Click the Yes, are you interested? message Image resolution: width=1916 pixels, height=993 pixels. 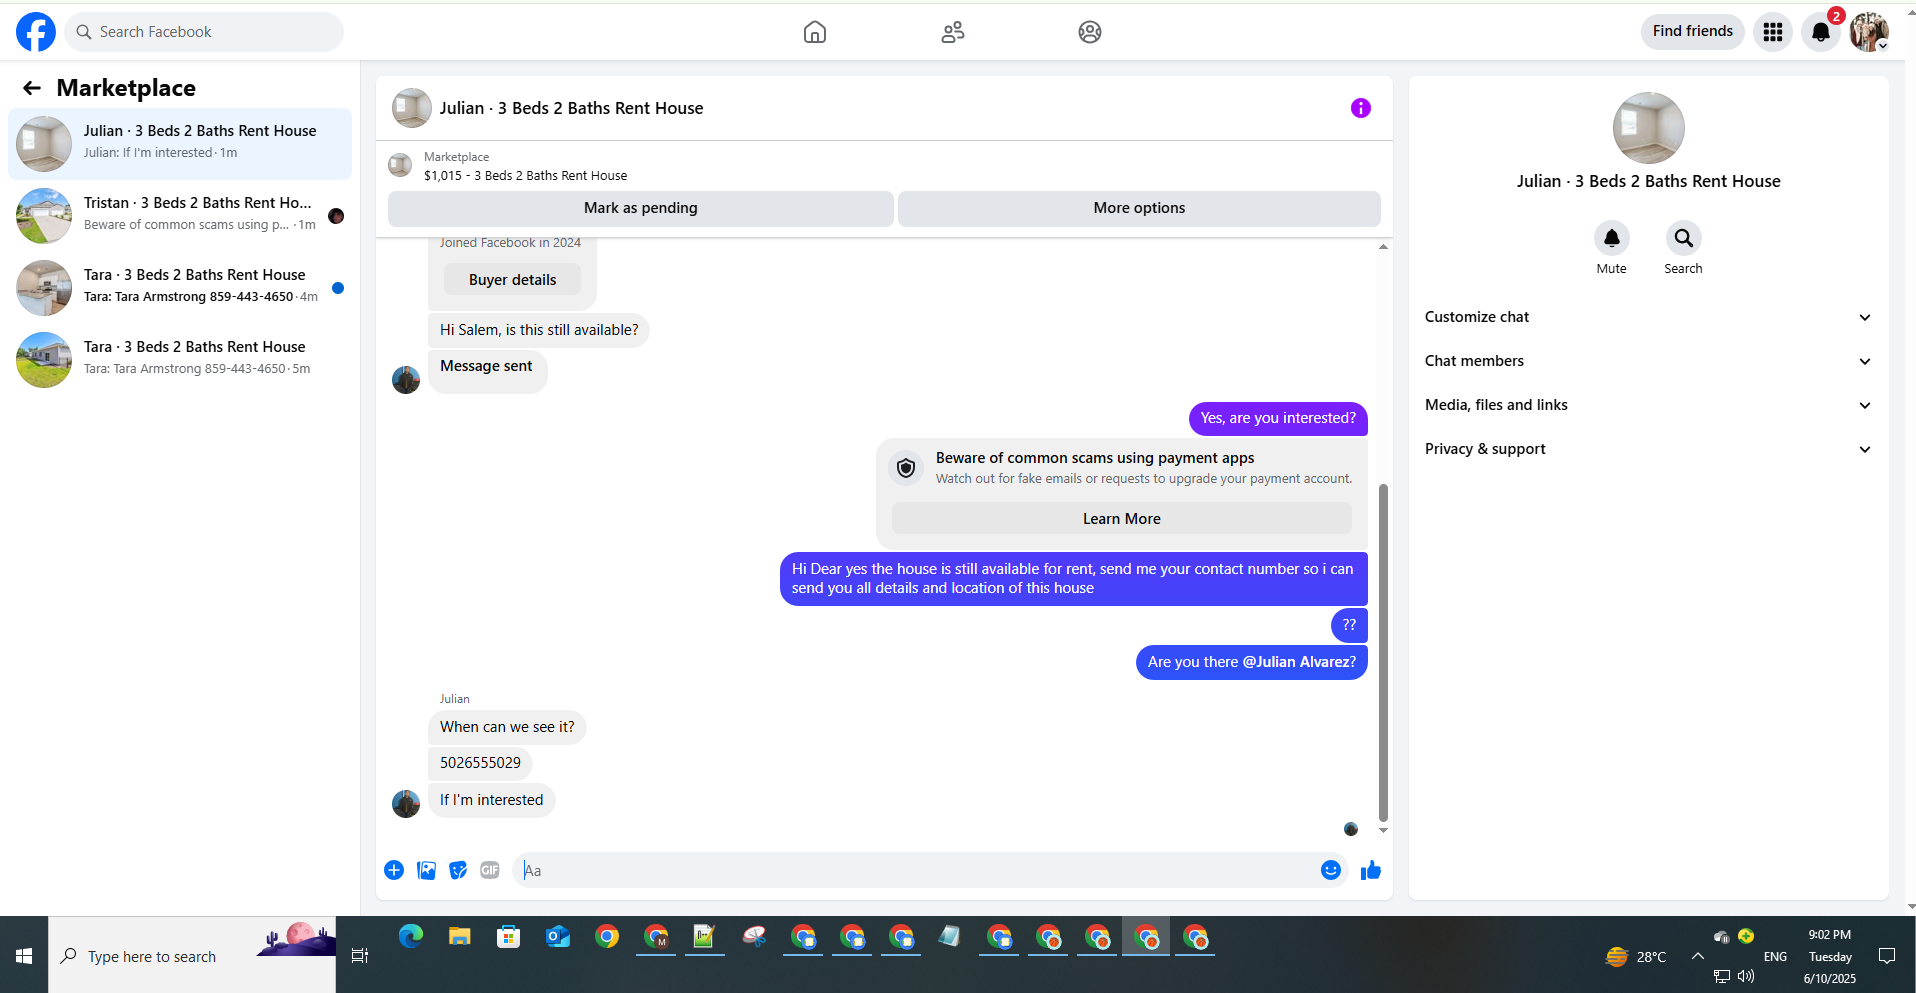(1278, 418)
